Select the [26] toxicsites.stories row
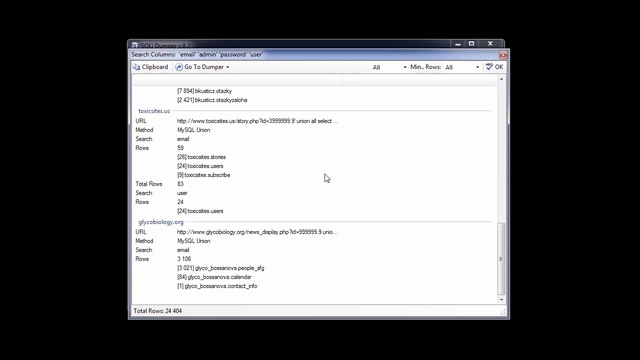 click(x=201, y=157)
